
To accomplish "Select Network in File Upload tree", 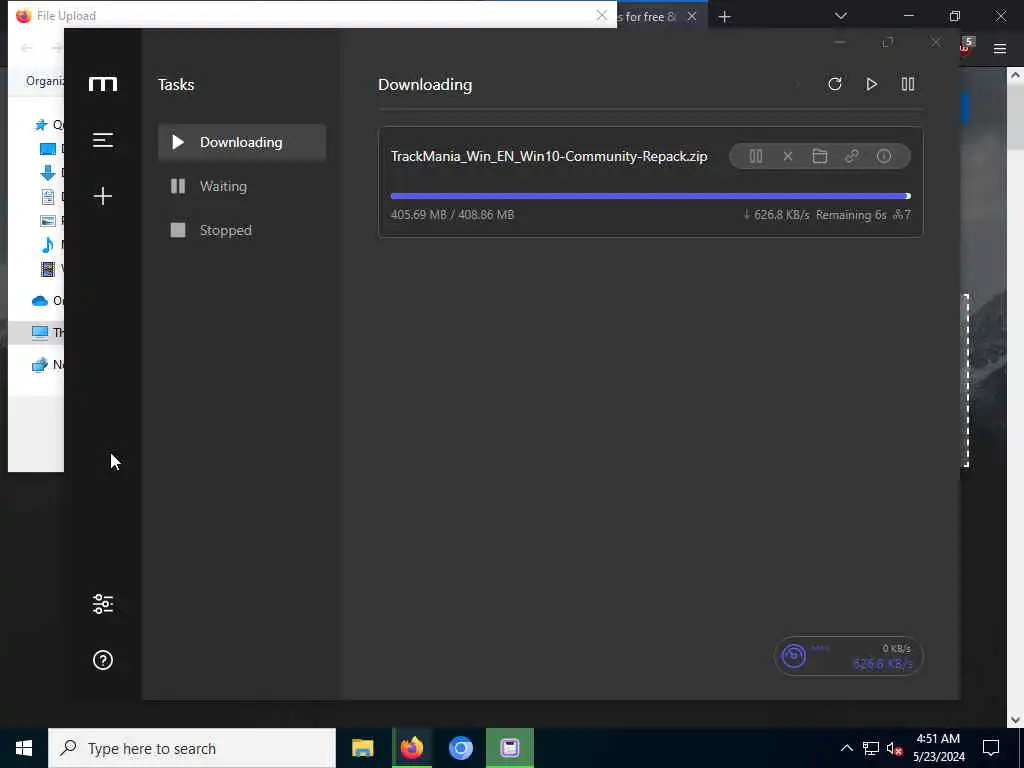I will 47,364.
